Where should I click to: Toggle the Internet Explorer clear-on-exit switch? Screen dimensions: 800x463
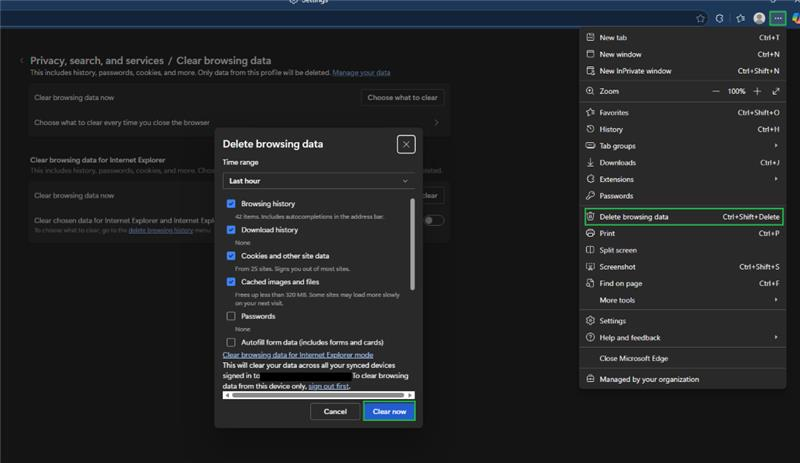pos(434,221)
